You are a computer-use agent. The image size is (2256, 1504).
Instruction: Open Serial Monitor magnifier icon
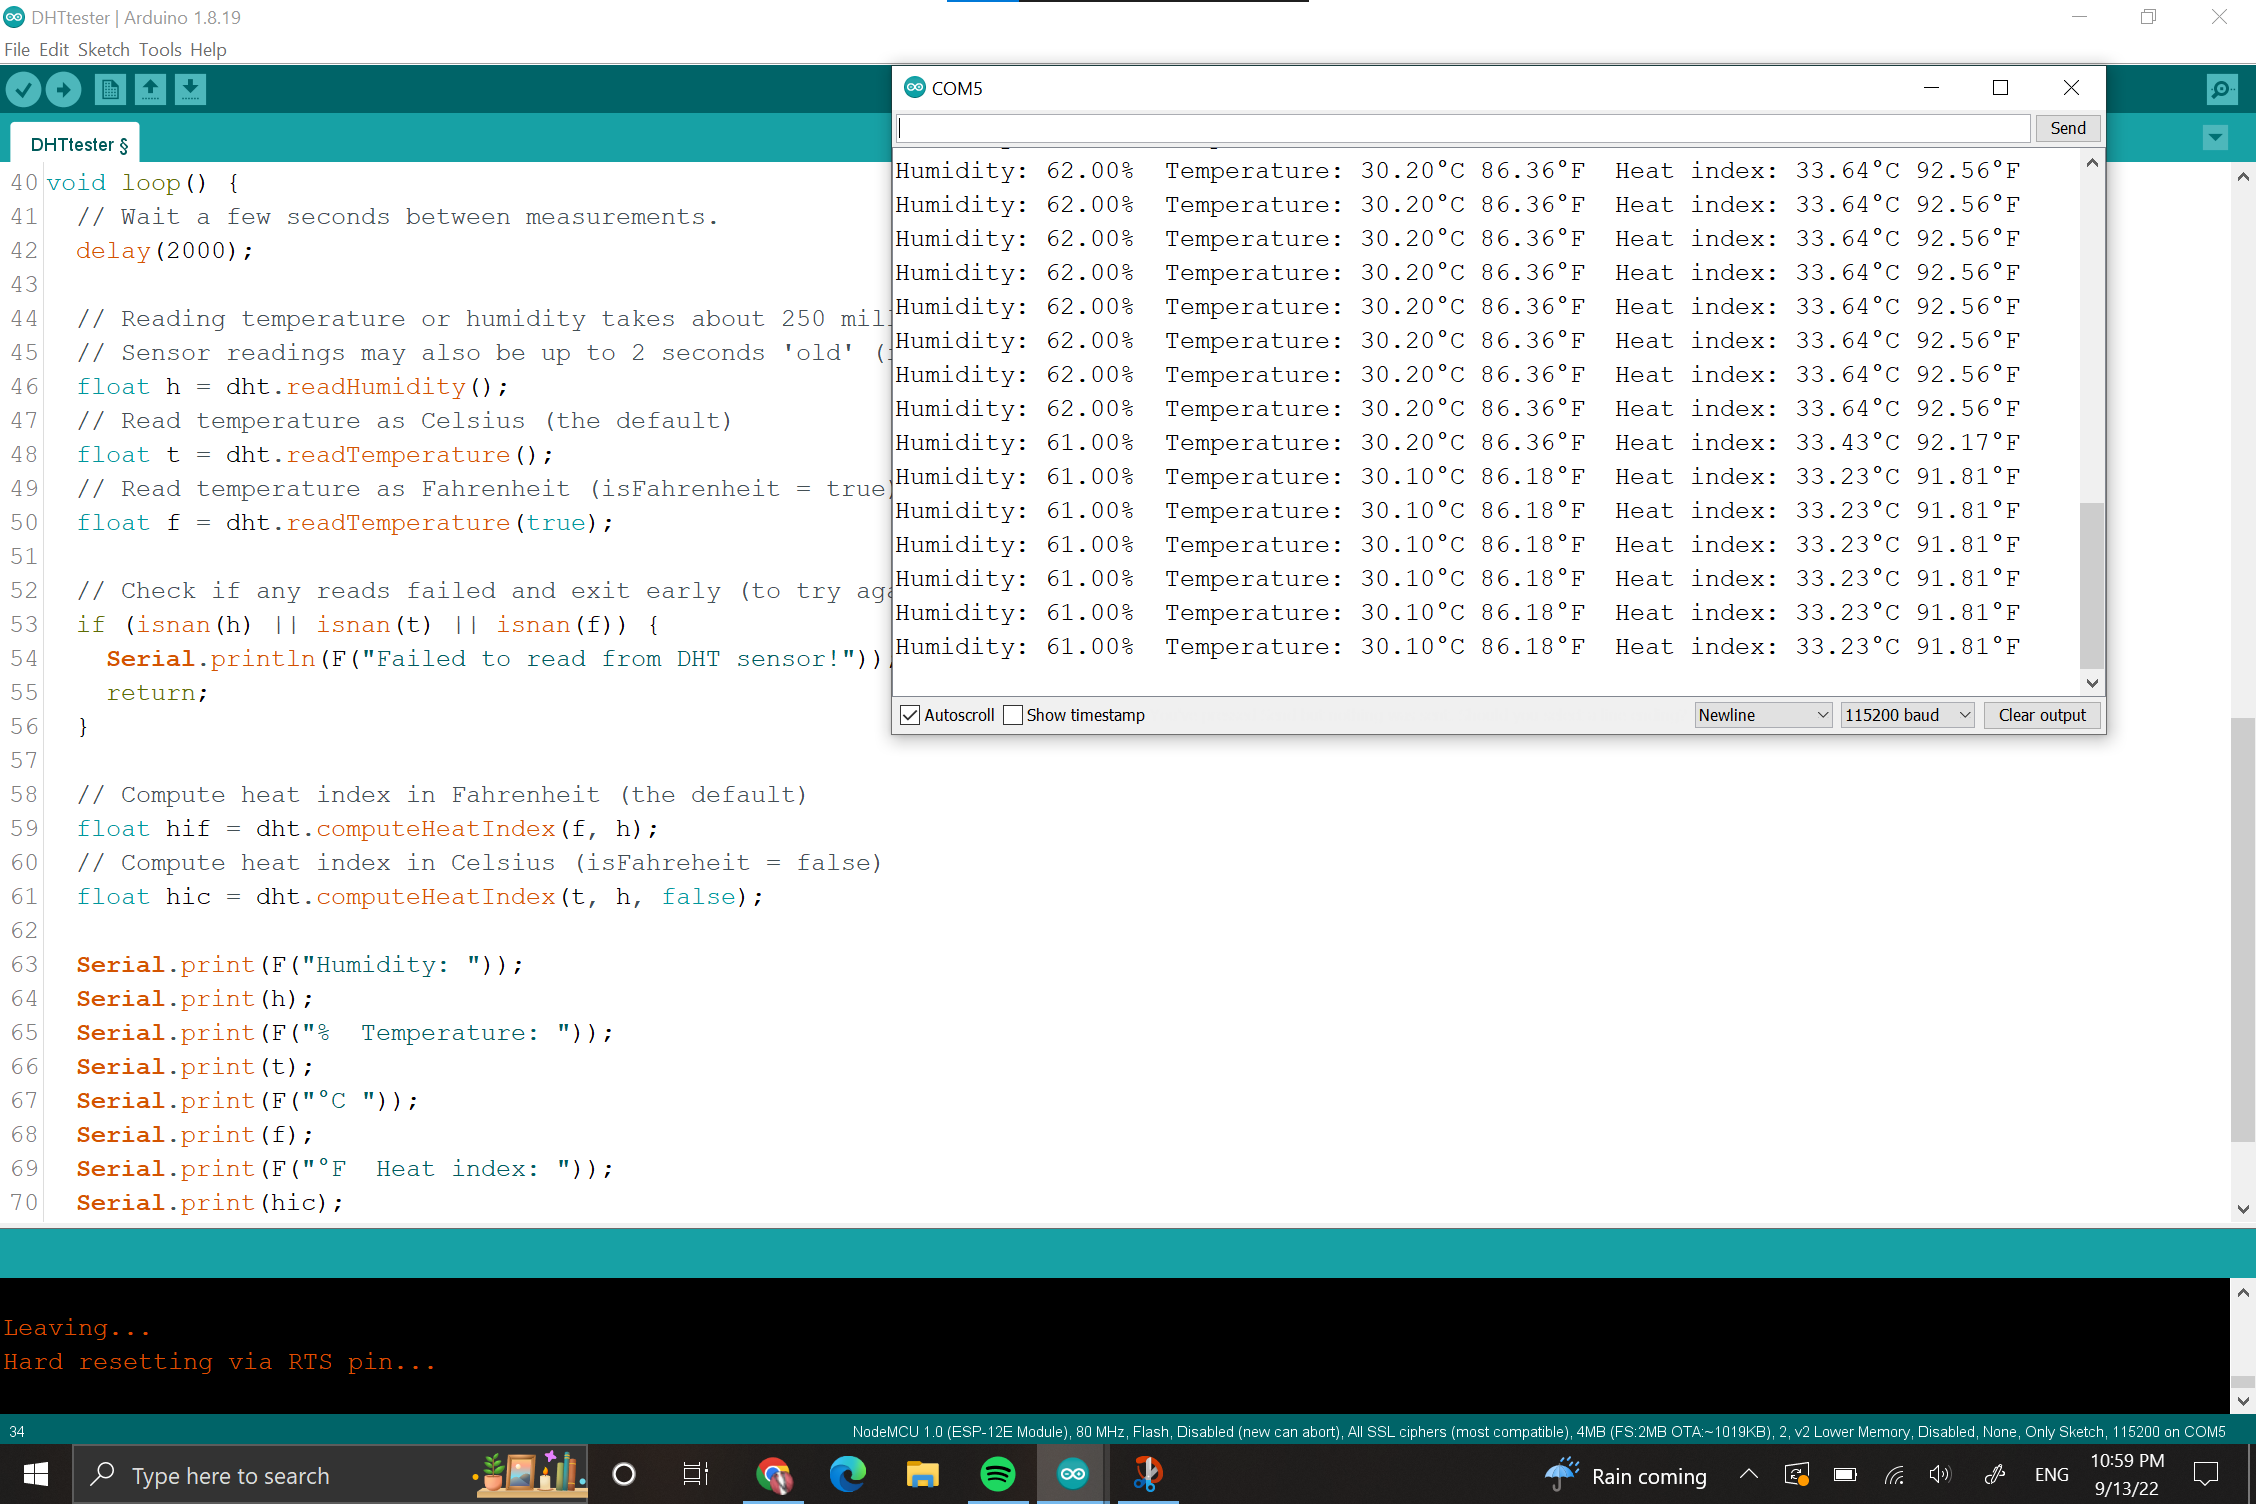2220,90
